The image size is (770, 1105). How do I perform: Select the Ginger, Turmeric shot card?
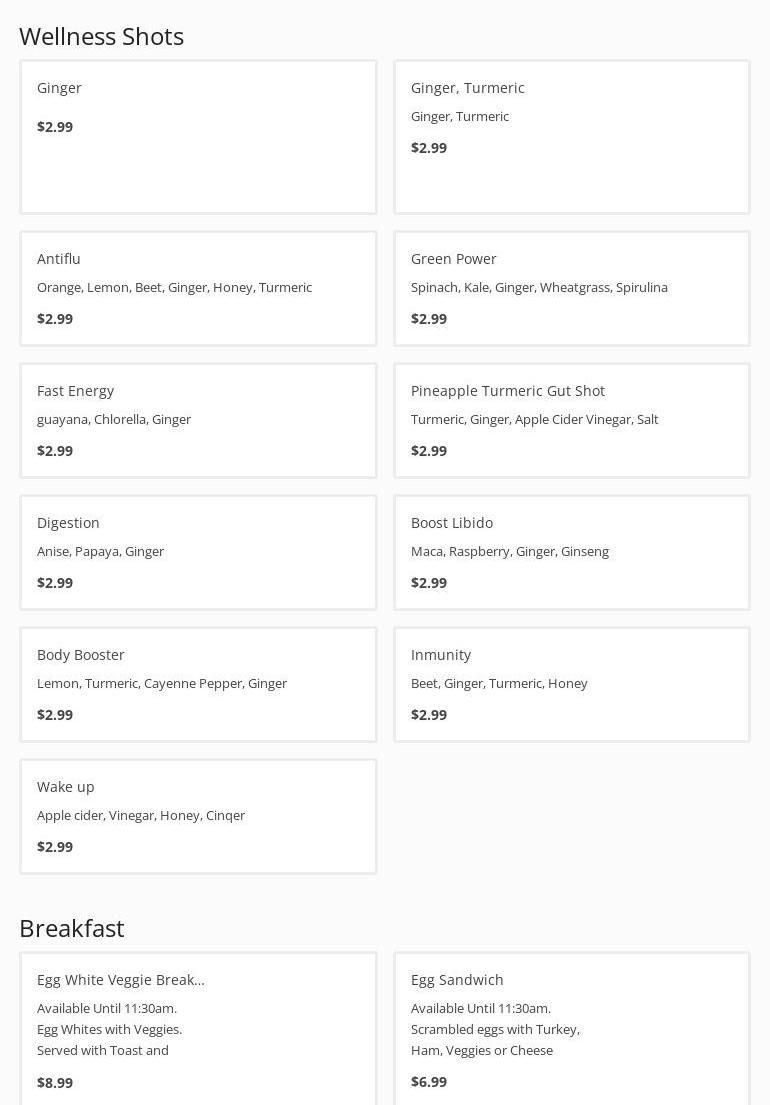(x=571, y=137)
